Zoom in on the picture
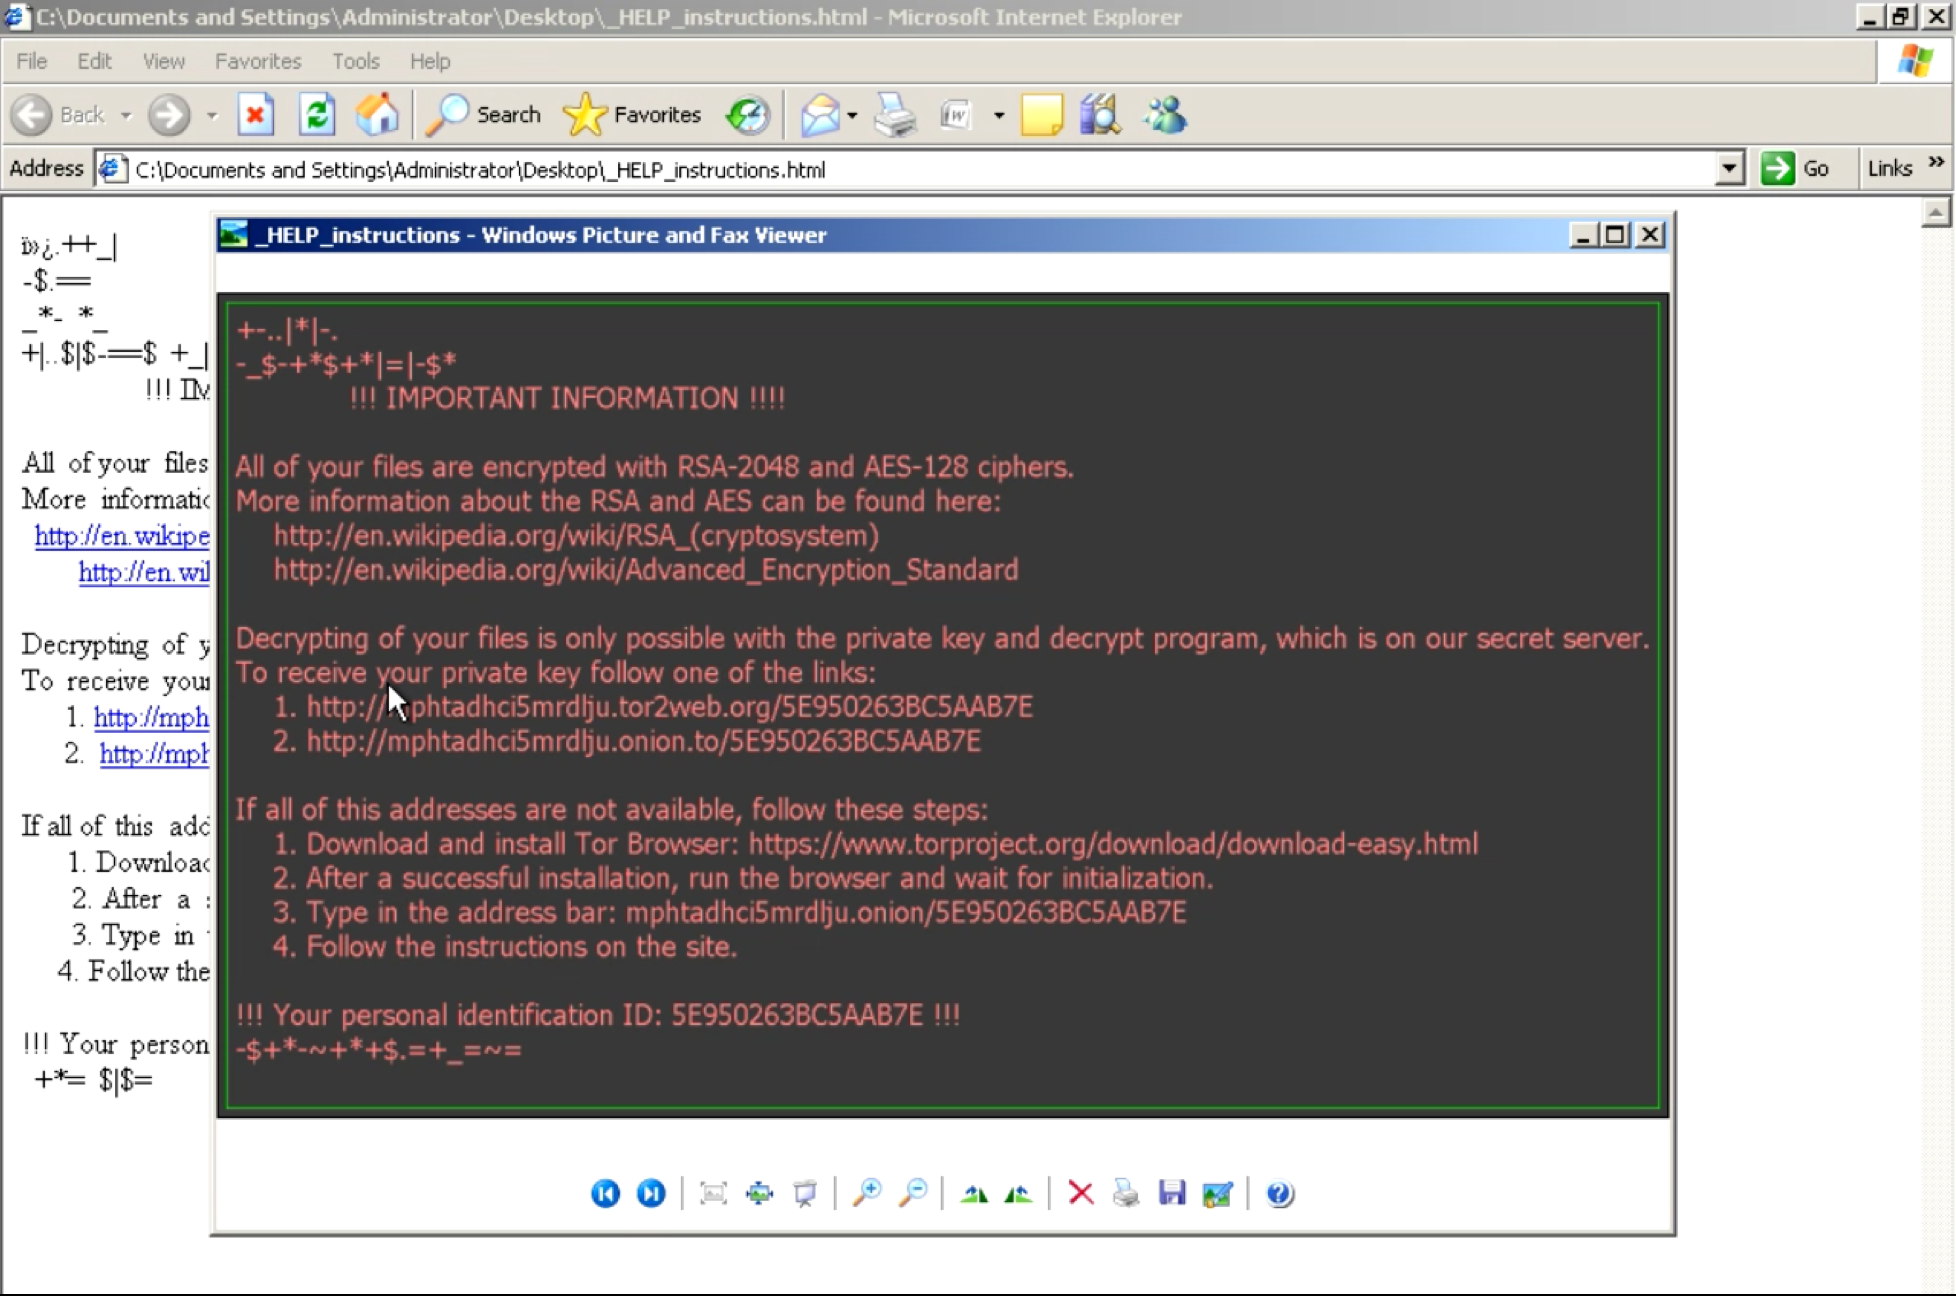Screen dimensions: 1956x1296 866,1193
